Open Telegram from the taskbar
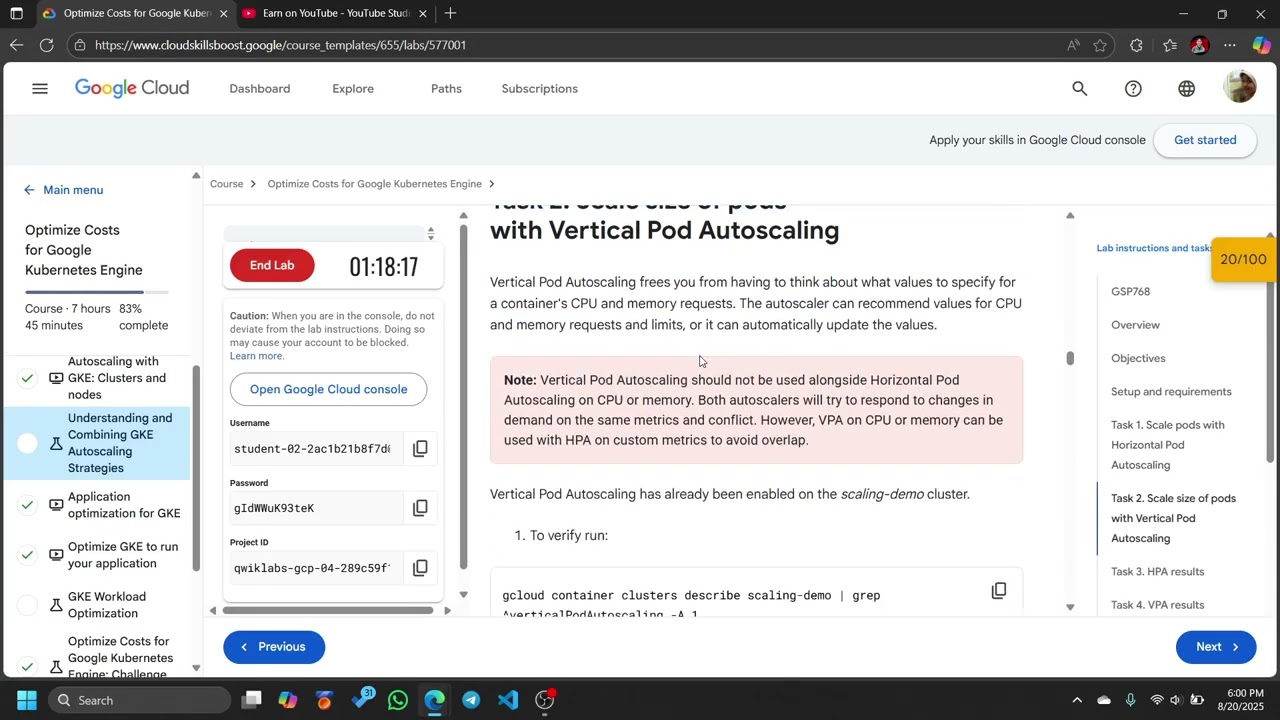Image resolution: width=1280 pixels, height=720 pixels. [471, 700]
